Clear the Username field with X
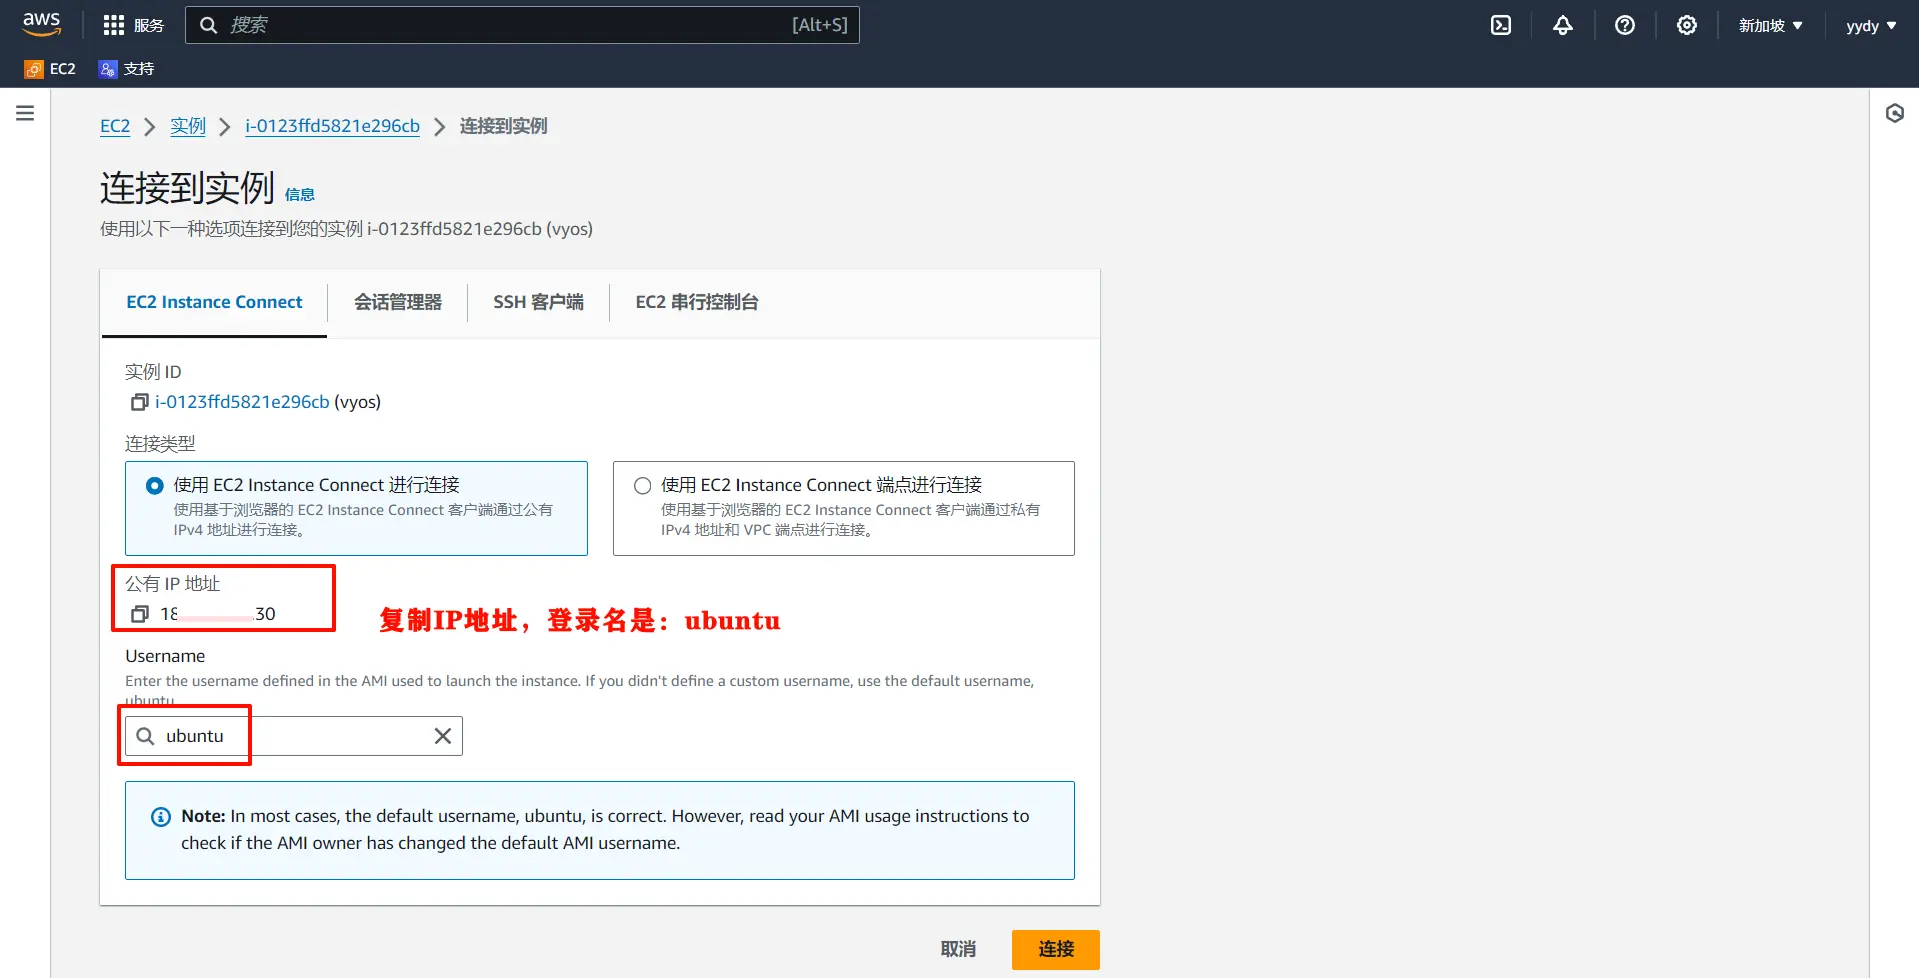This screenshot has width=1919, height=978. [x=443, y=736]
